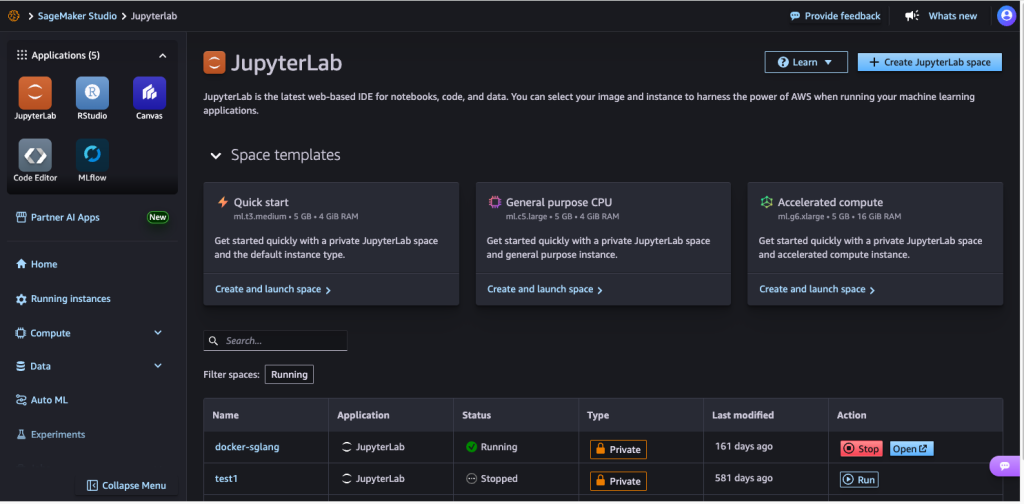The width and height of the screenshot is (1024, 504).
Task: Collapse the Space templates section
Action: click(x=215, y=155)
